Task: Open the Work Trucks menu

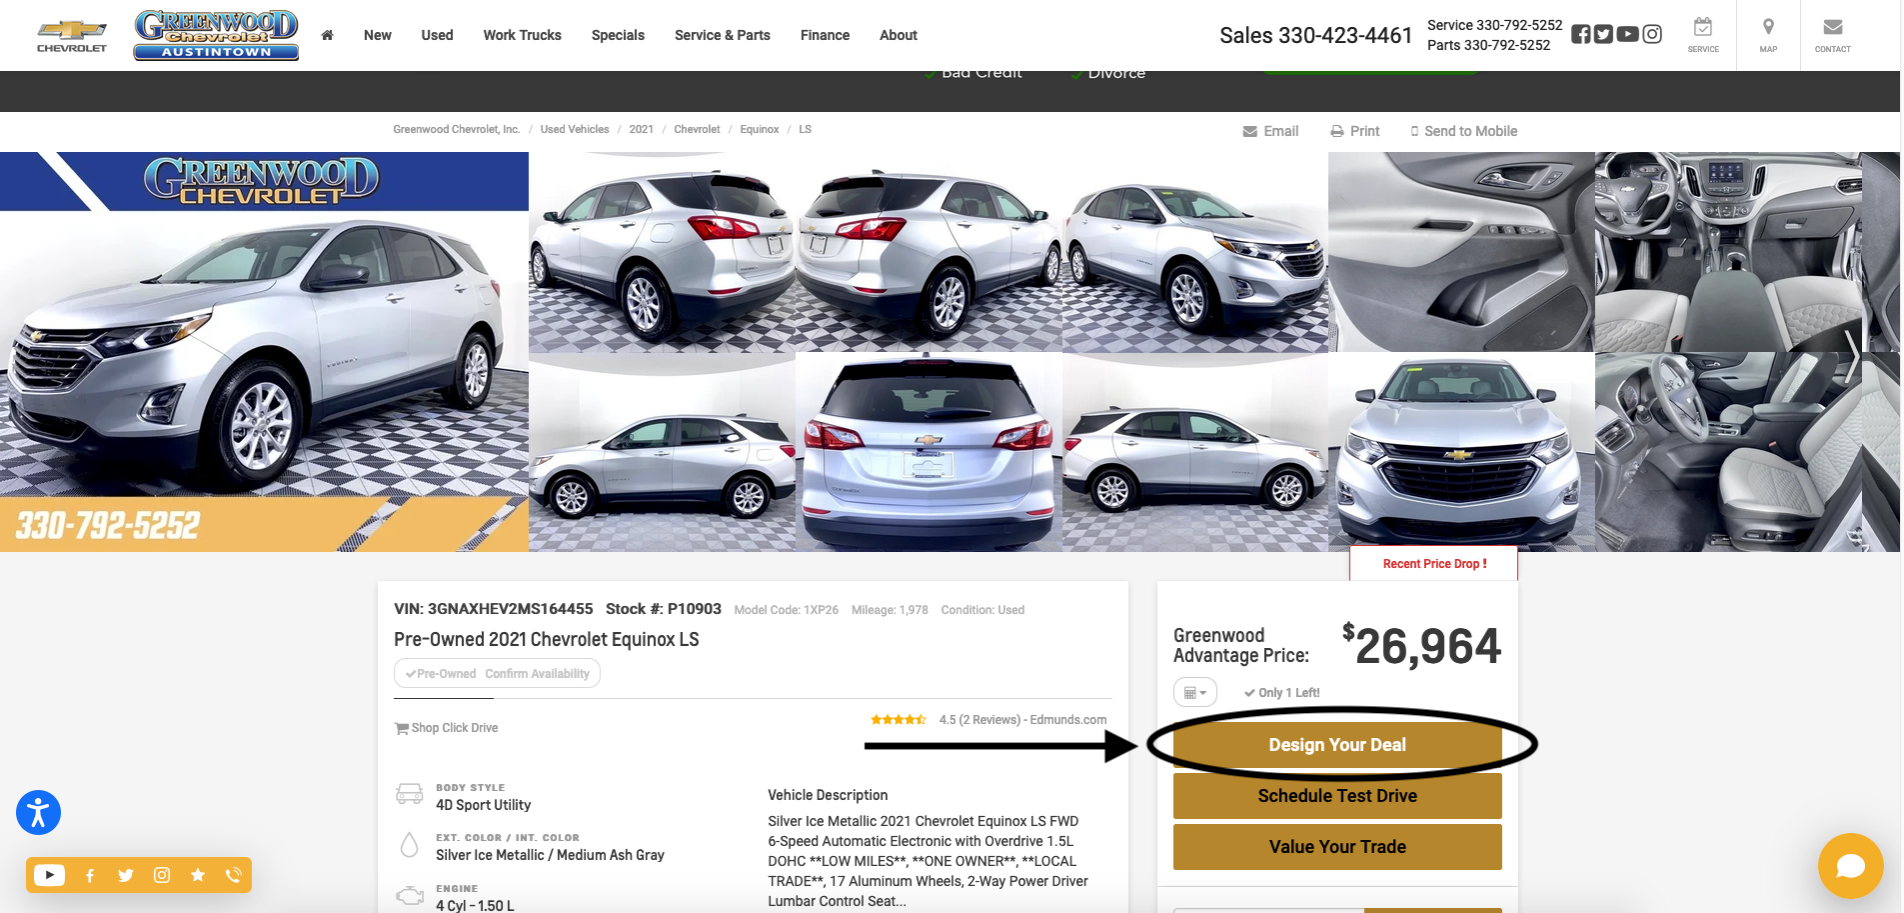Action: click(x=522, y=35)
